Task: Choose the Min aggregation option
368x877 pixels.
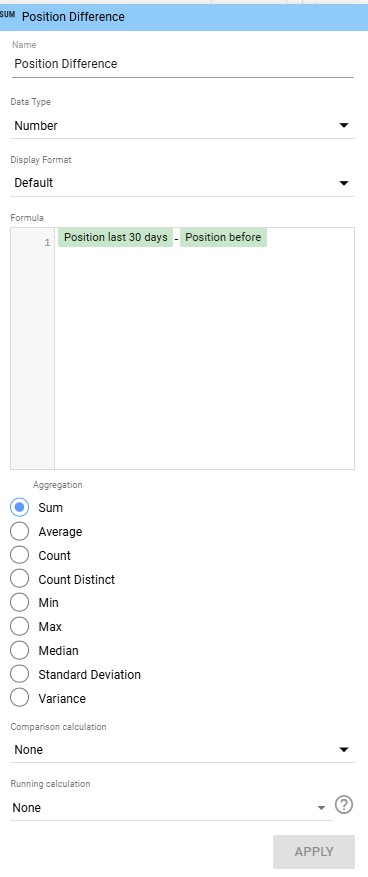Action: pos(20,603)
